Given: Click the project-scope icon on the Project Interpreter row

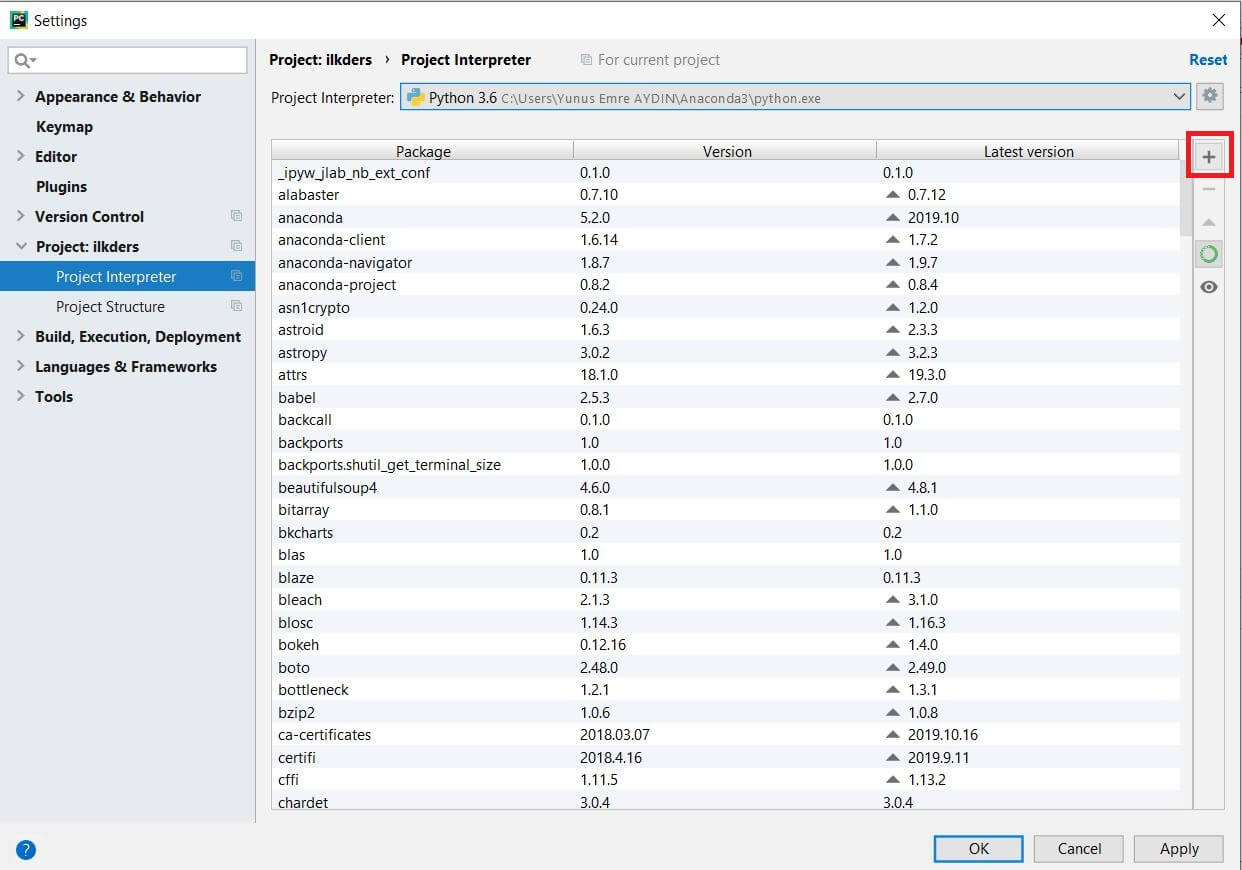Looking at the screenshot, I should (236, 276).
